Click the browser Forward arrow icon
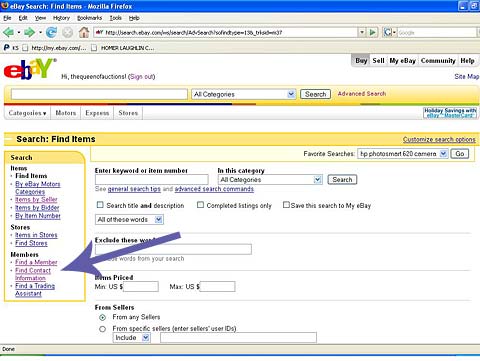480x361 pixels. point(29,32)
